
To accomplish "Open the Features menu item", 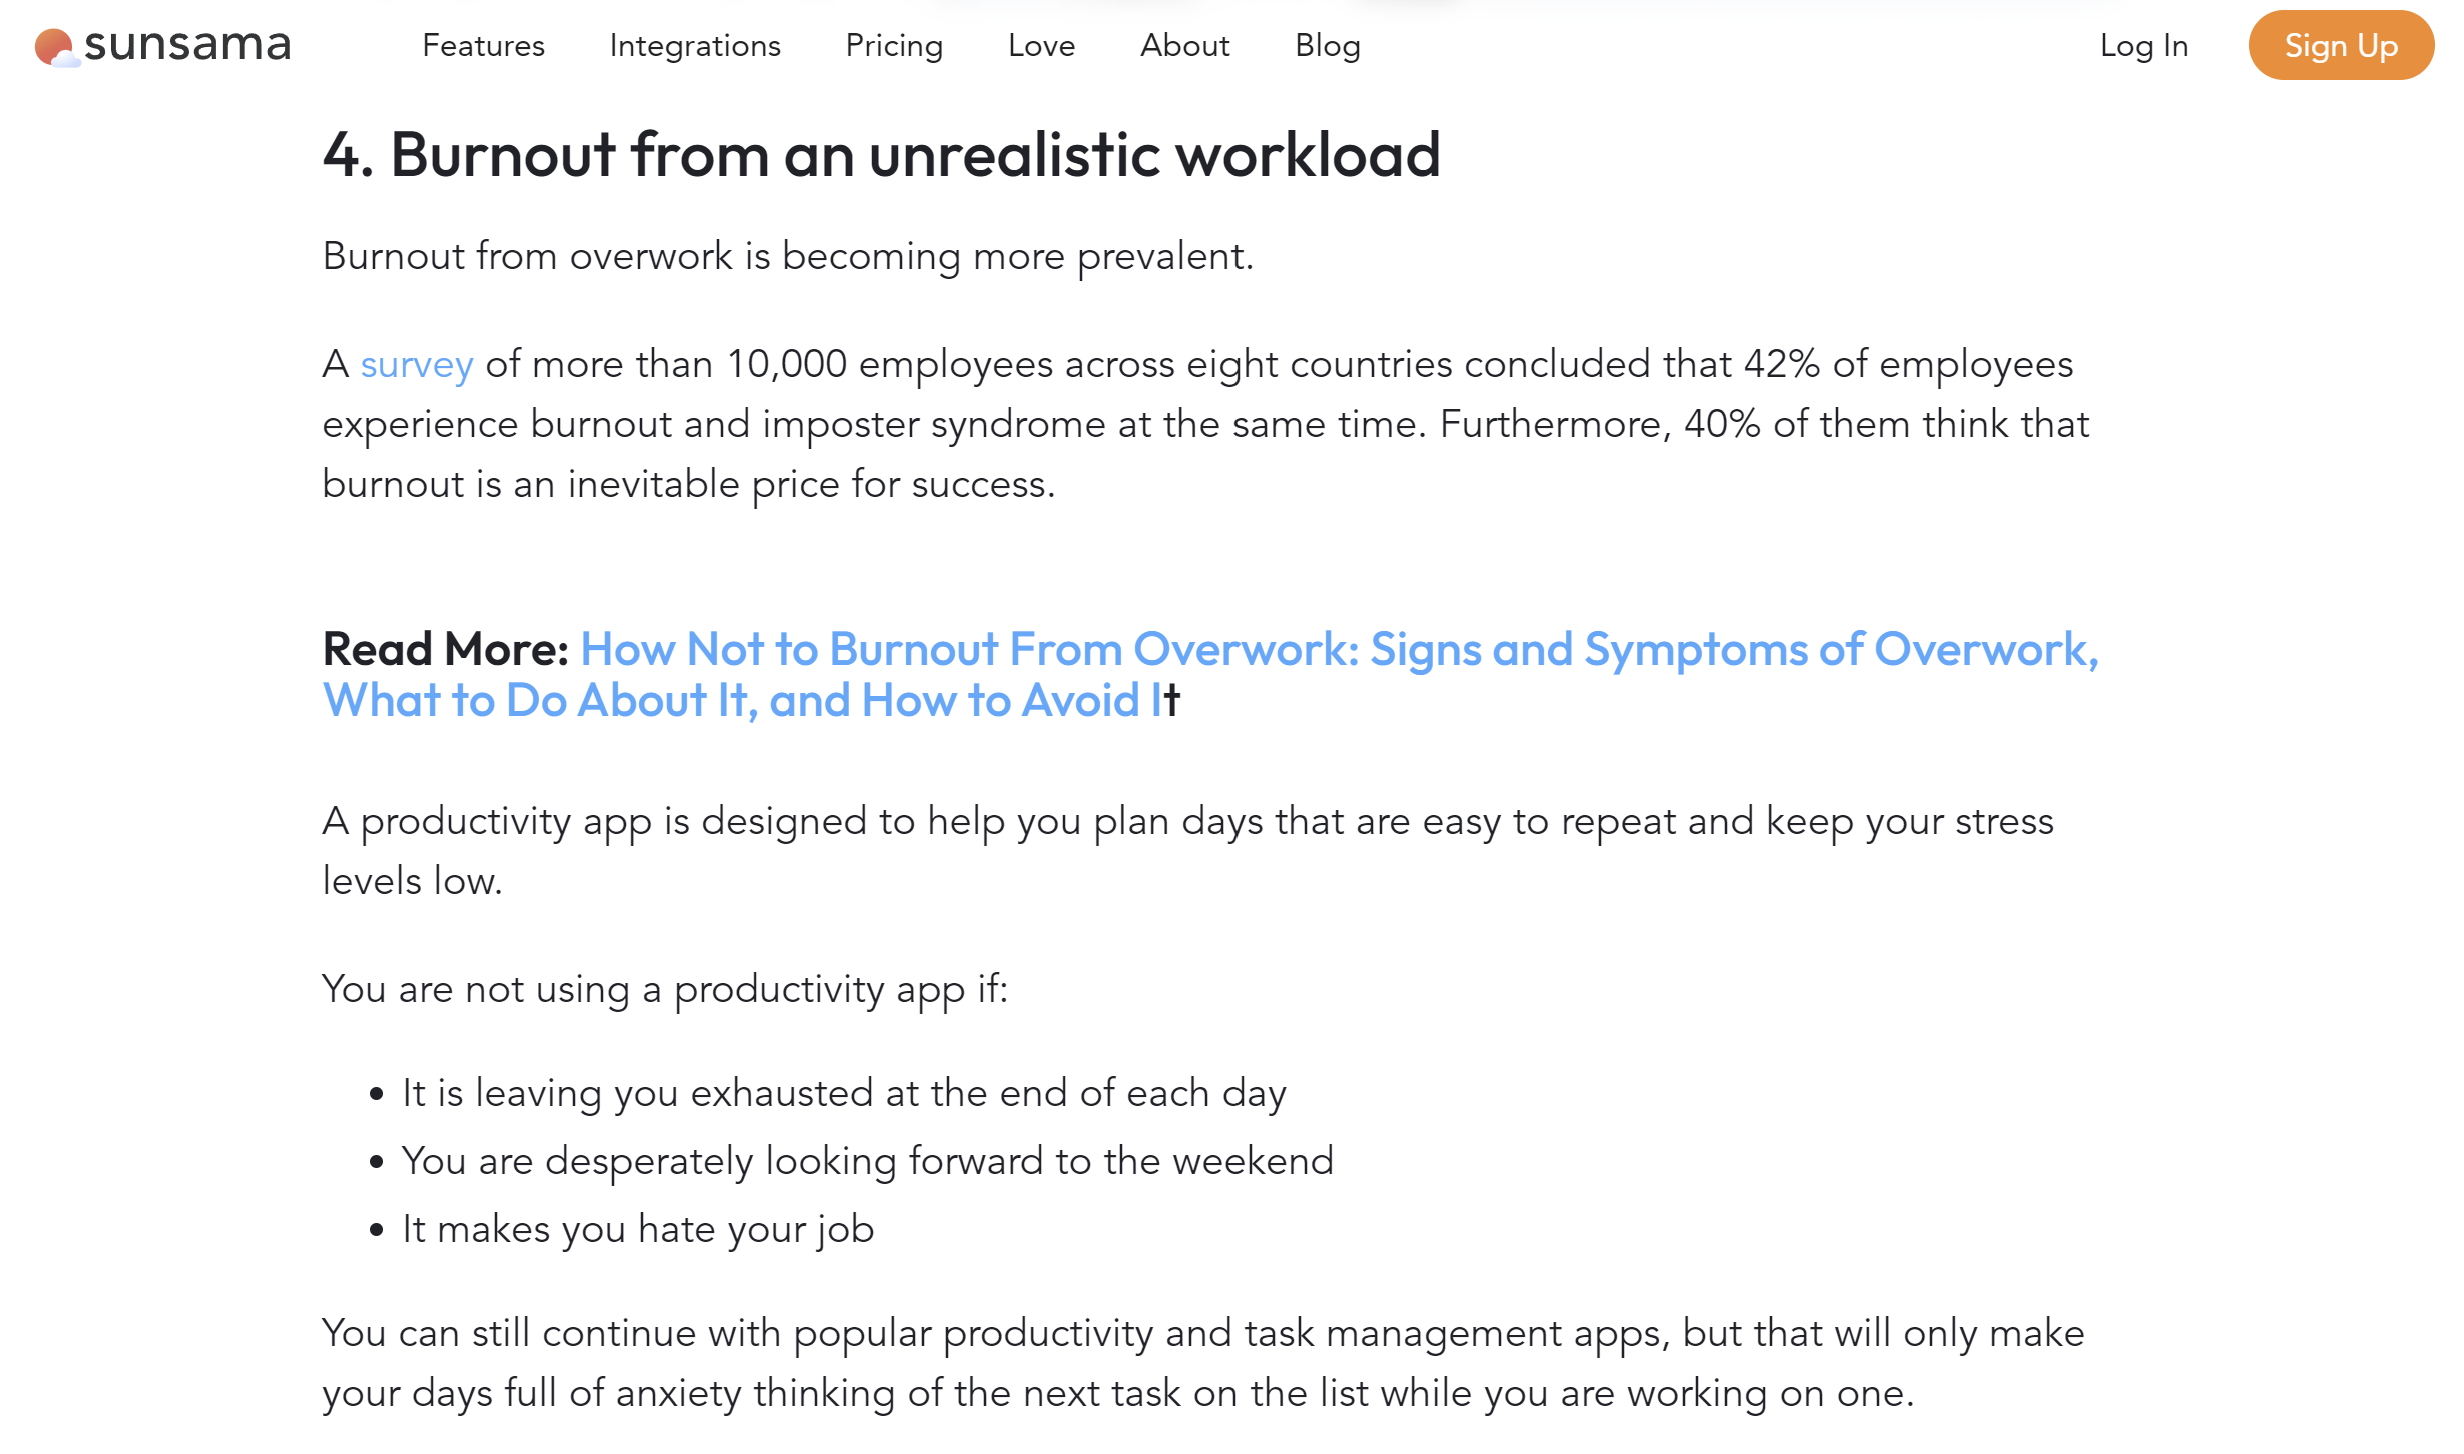I will click(483, 46).
